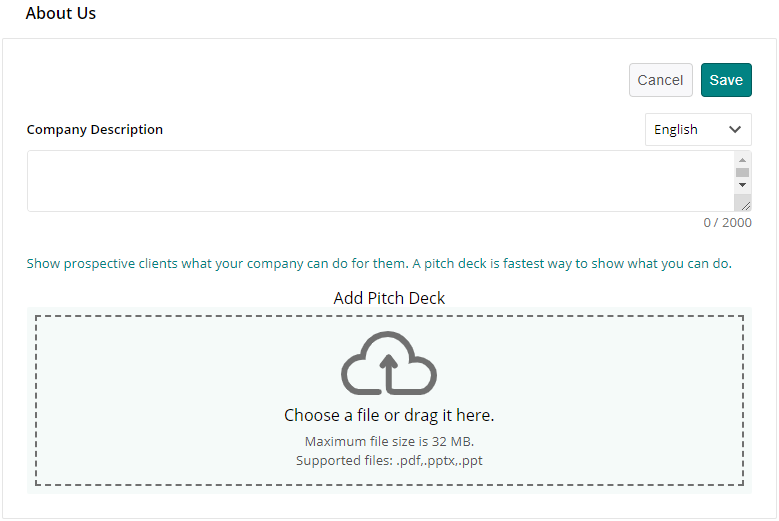Screen dimensions: 779x521
Task: Click the Company Description label
Action: tap(95, 129)
